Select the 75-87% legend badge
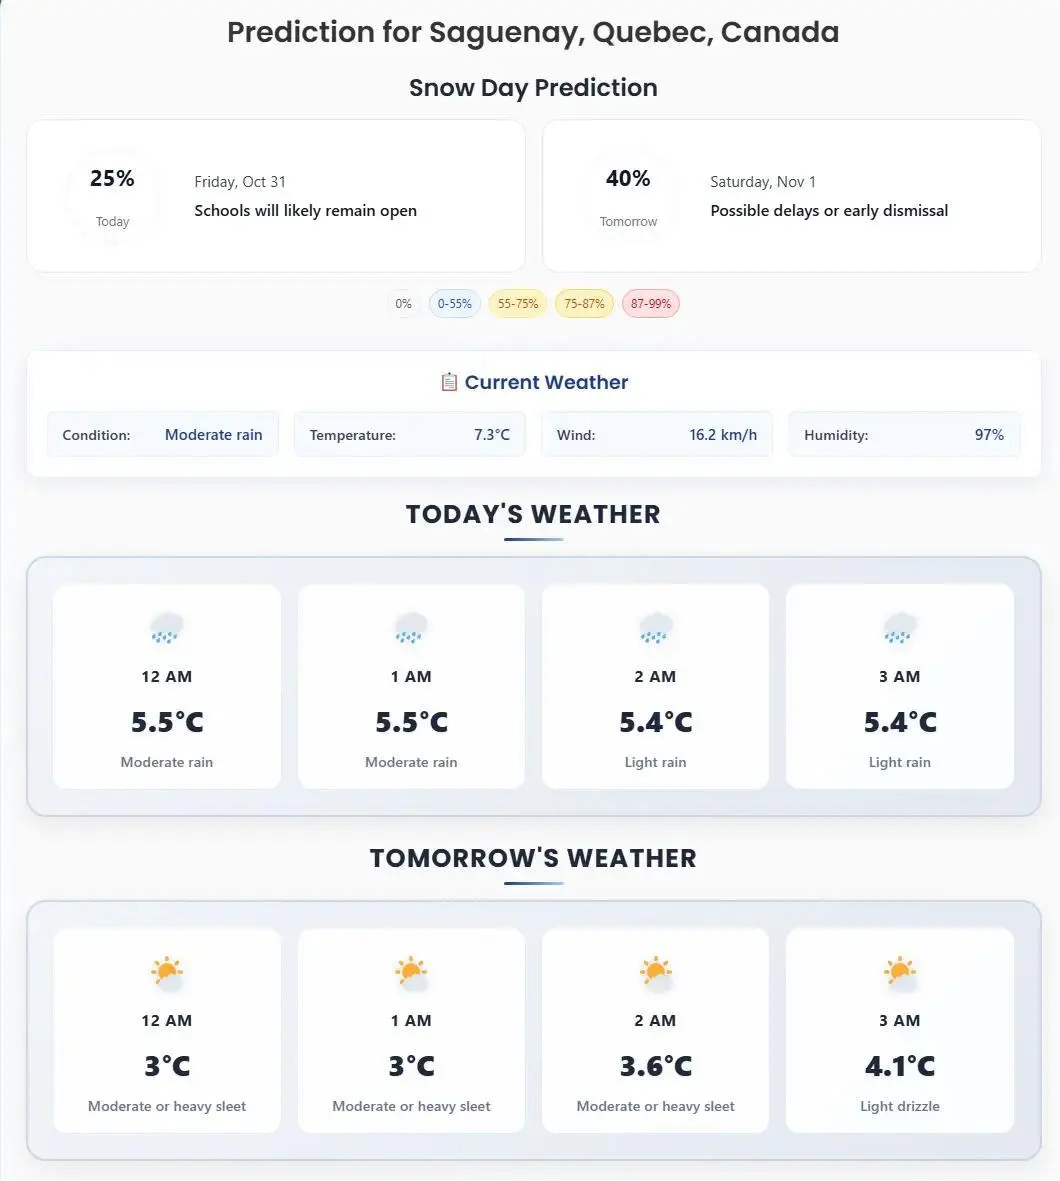The height and width of the screenshot is (1181, 1060). click(x=584, y=304)
